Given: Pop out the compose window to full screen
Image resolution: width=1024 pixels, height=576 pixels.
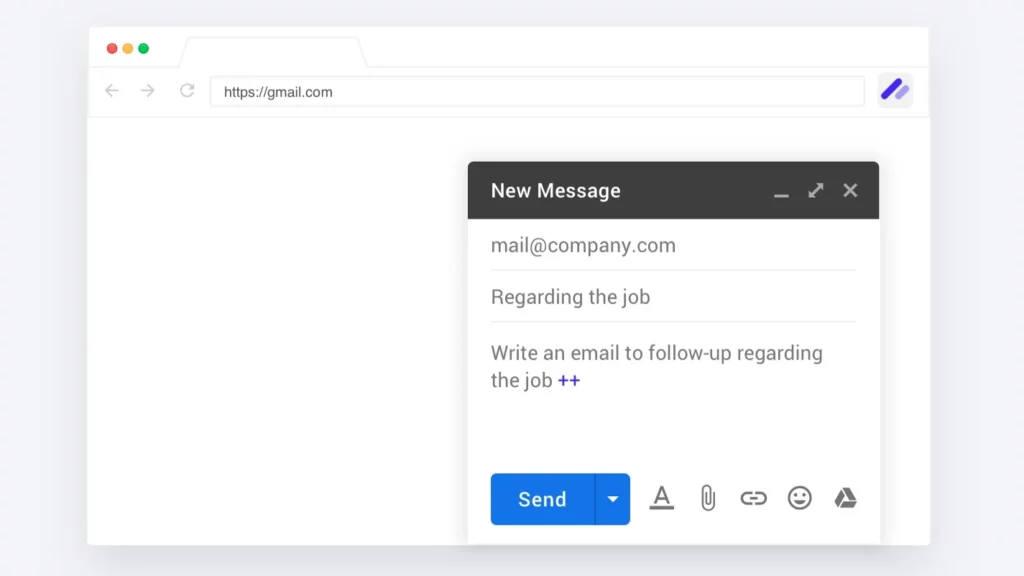Looking at the screenshot, I should click(x=816, y=190).
